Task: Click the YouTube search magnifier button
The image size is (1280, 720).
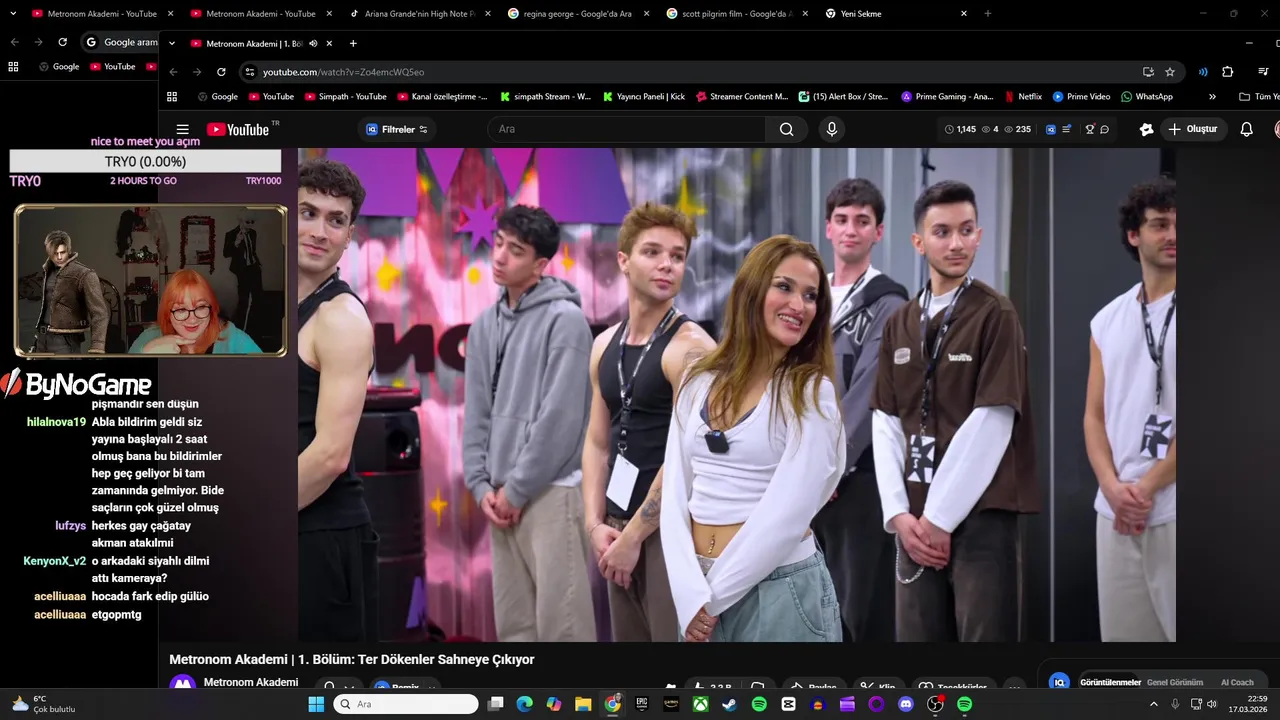Action: click(787, 129)
